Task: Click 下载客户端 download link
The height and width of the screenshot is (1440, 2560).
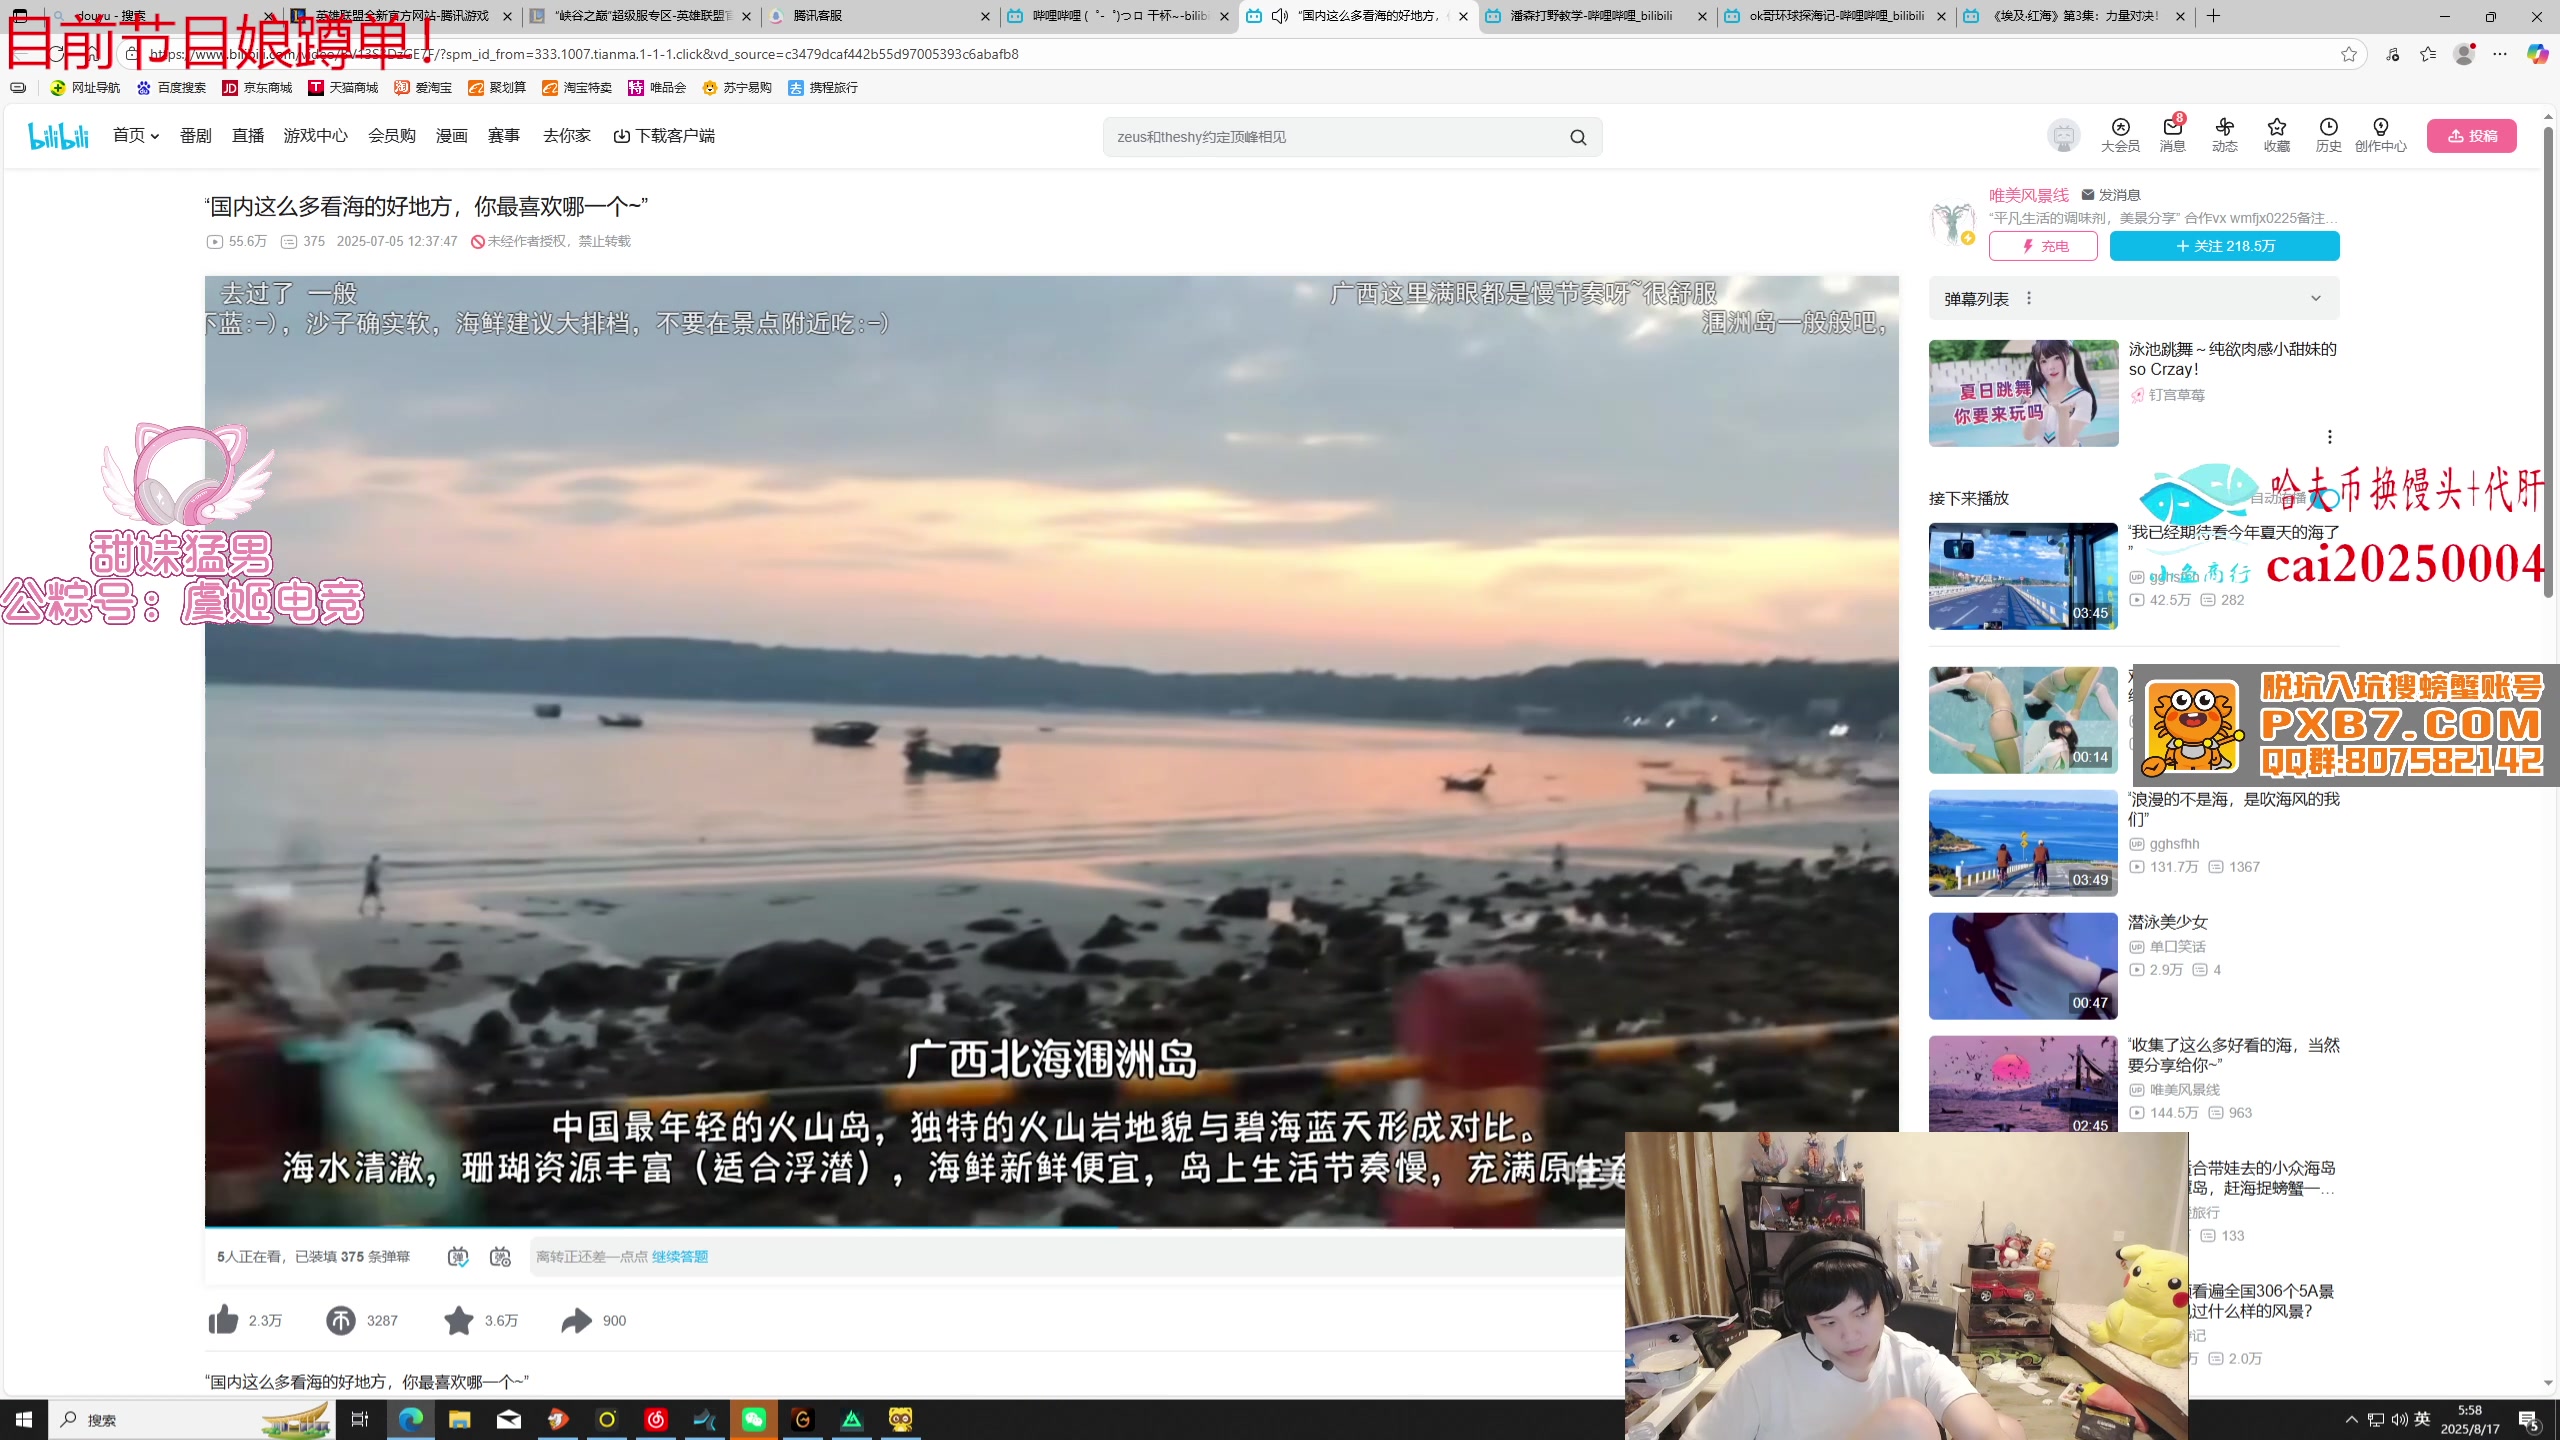Action: [x=664, y=135]
